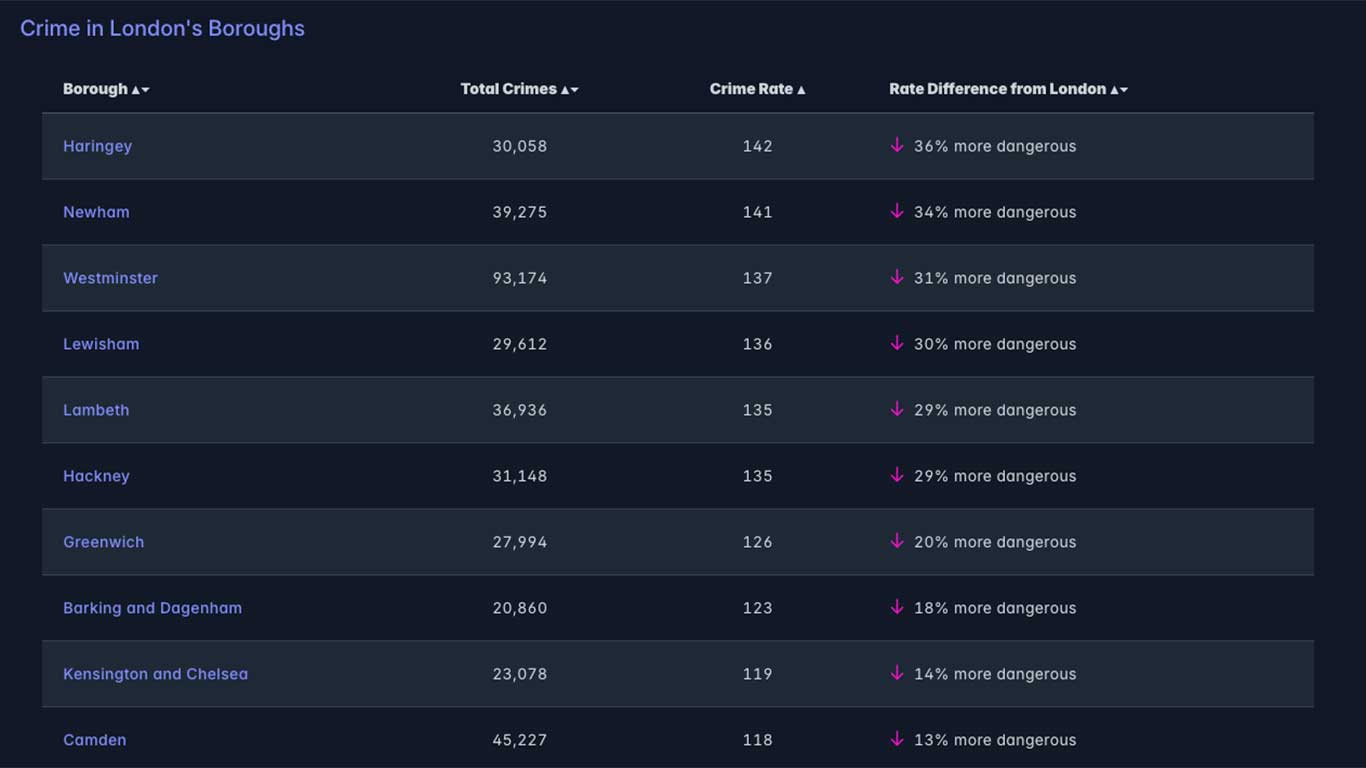Select total crimes value 20,860

tap(519, 608)
